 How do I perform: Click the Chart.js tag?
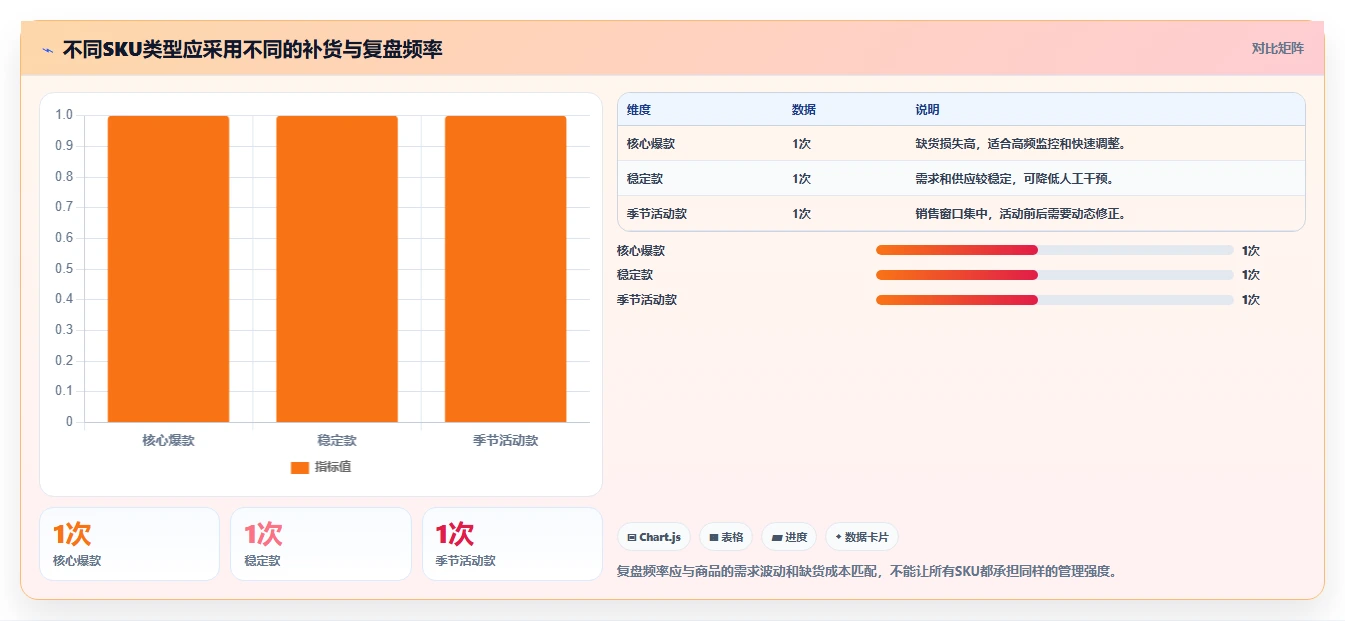pyautogui.click(x=654, y=537)
